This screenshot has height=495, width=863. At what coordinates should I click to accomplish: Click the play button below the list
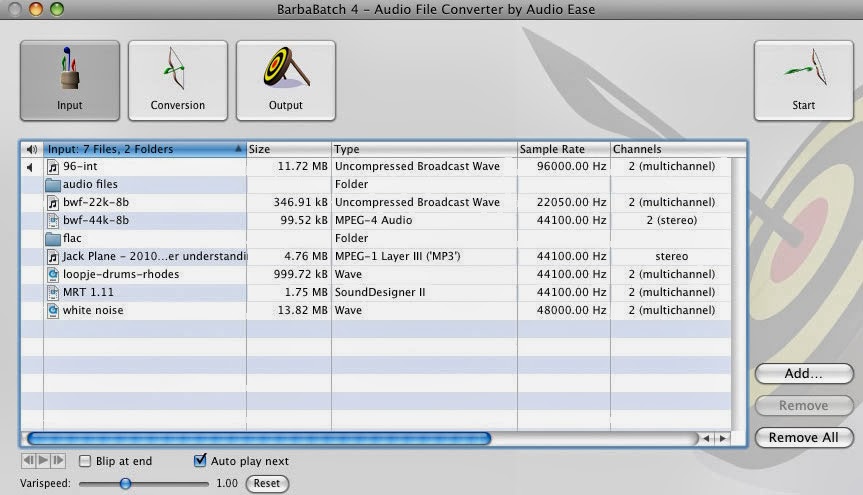pyautogui.click(x=44, y=461)
